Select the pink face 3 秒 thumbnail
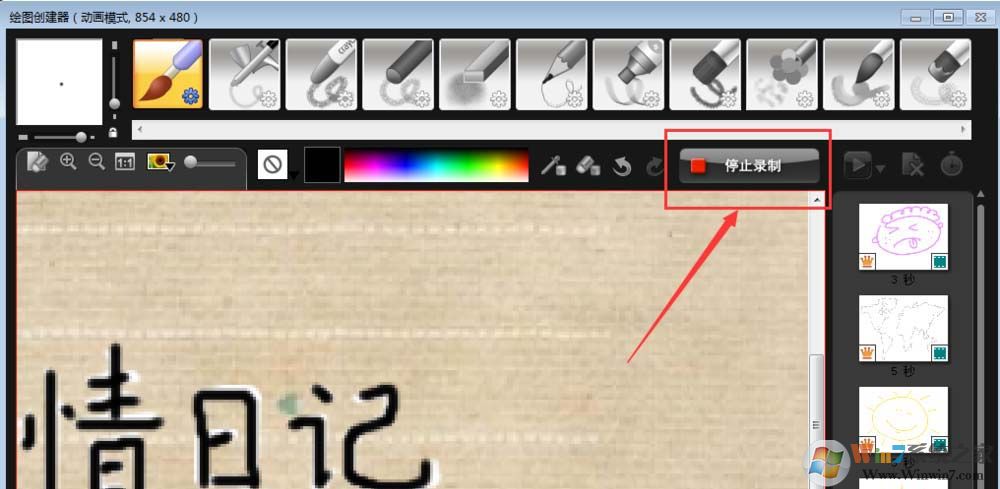Viewport: 1000px width, 489px height. pyautogui.click(x=903, y=237)
